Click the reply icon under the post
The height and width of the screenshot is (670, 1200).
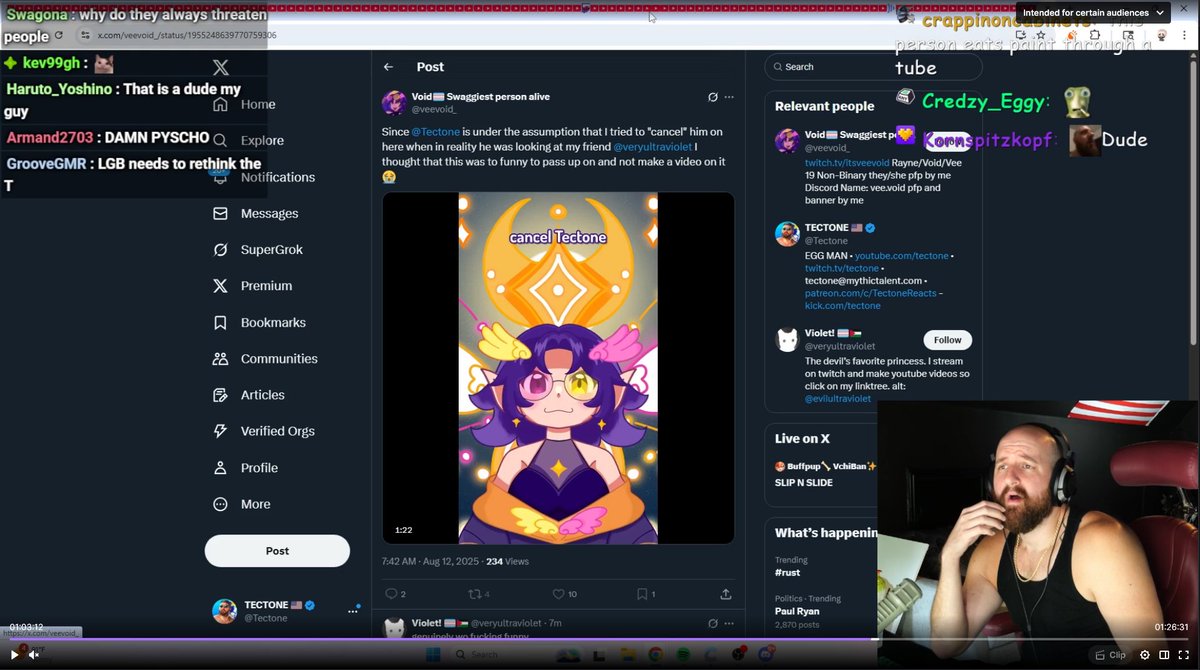(392, 594)
